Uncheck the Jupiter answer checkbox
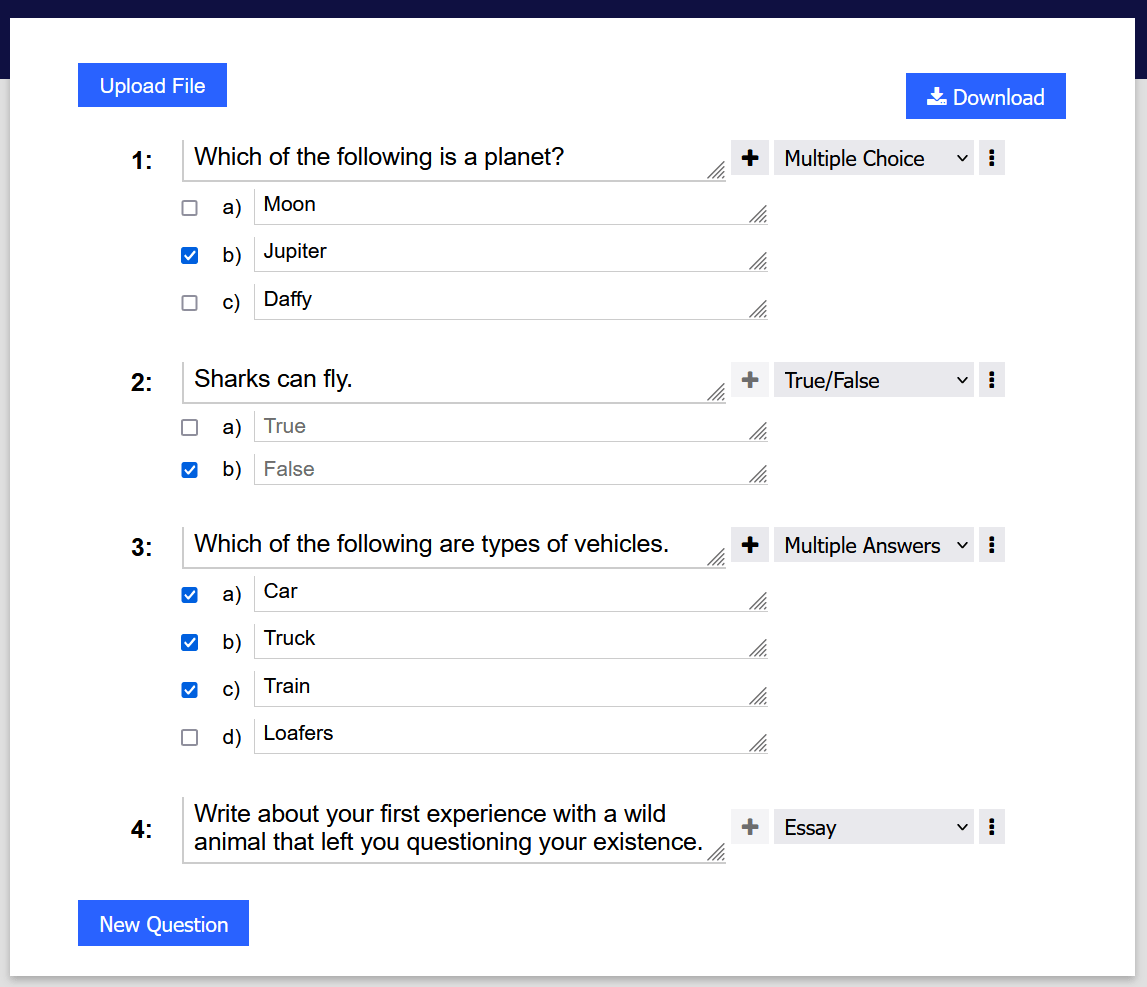The height and width of the screenshot is (987, 1147). coord(189,255)
